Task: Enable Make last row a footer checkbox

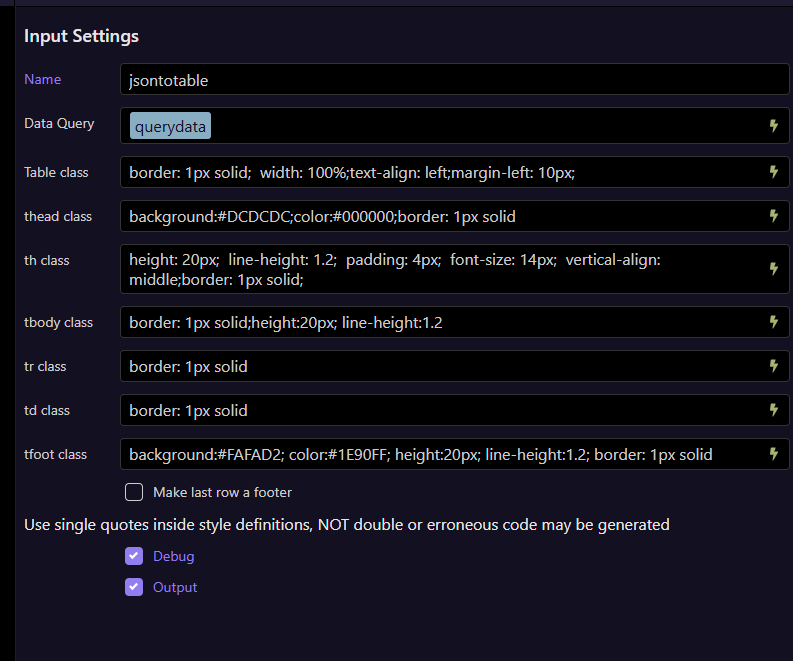Action: [134, 492]
